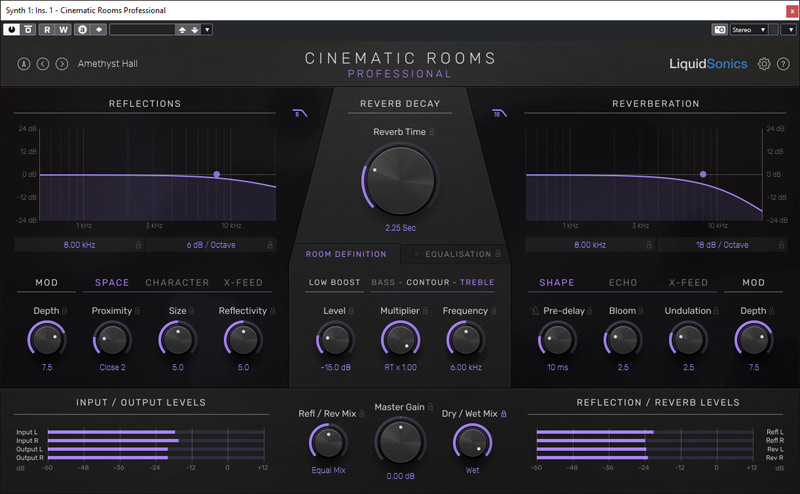Click the reflections 8.00 kHz frequency field
800x494 pixels.
[x=79, y=244]
